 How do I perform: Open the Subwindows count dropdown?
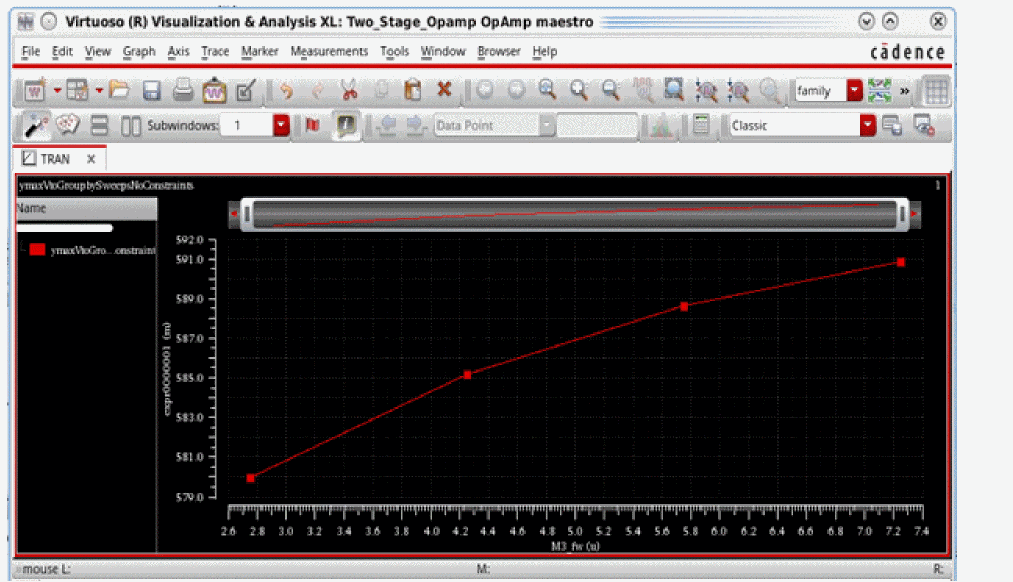(281, 125)
